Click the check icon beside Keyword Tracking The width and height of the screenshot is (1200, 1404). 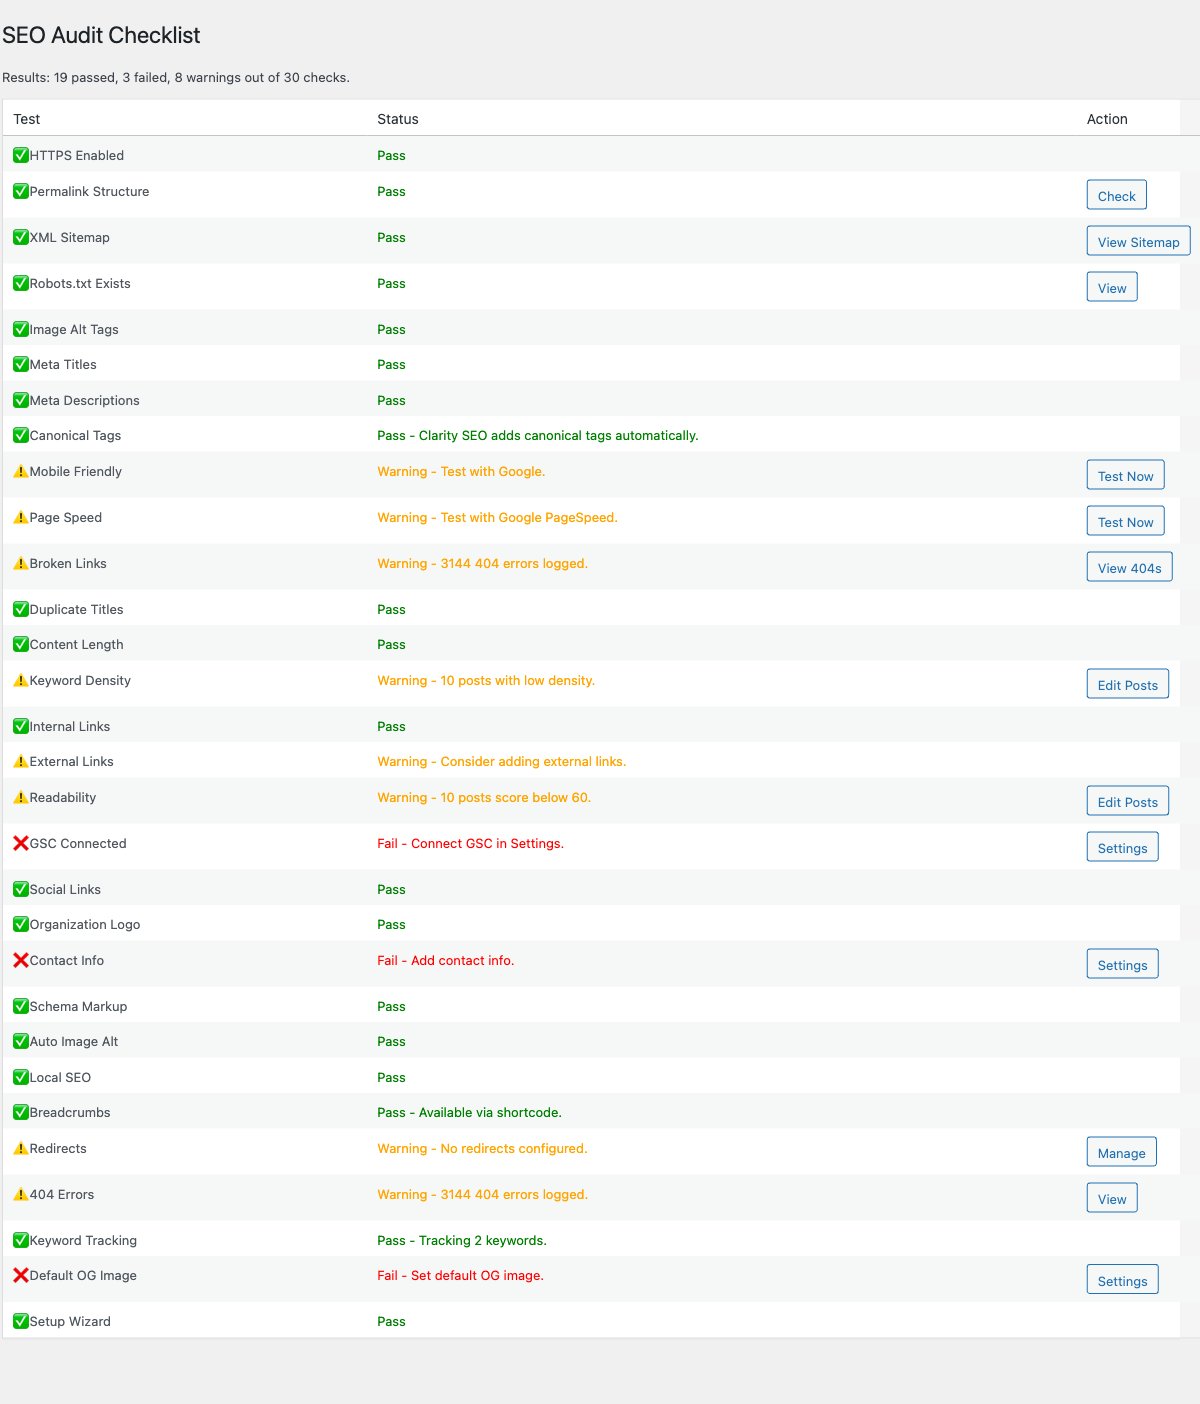click(x=21, y=1240)
